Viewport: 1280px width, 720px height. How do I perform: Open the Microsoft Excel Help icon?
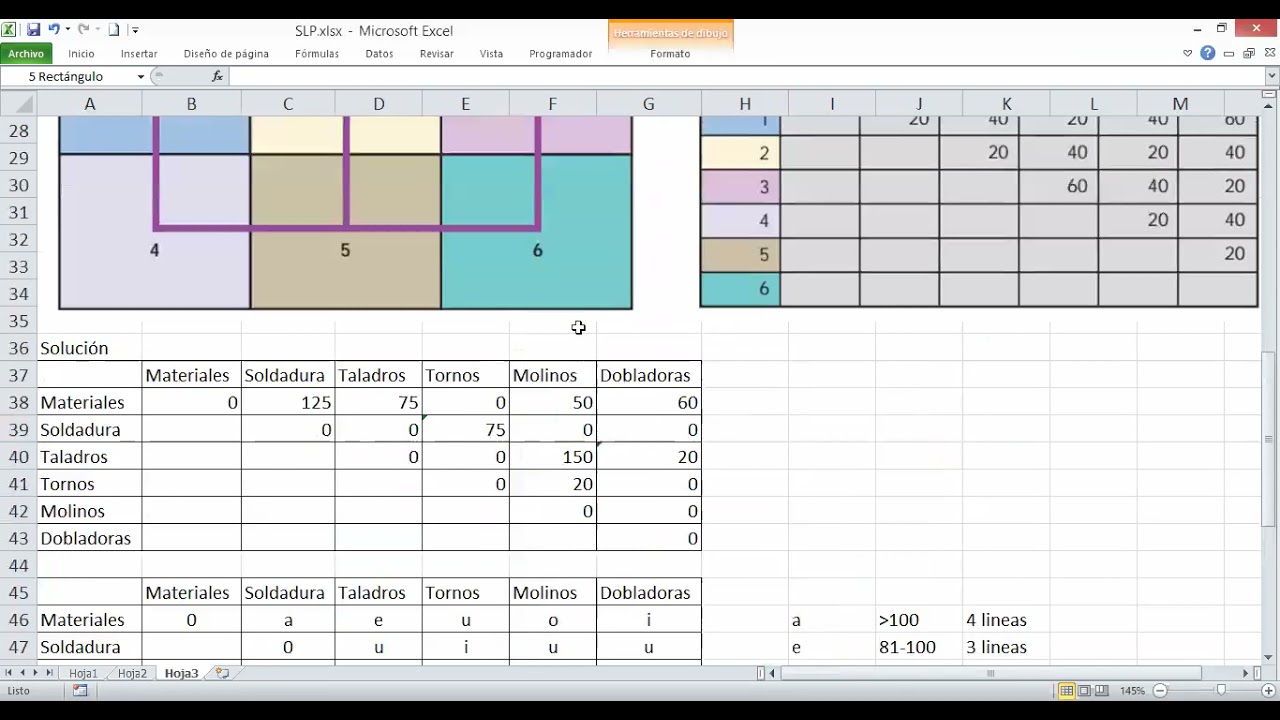pyautogui.click(x=1208, y=54)
